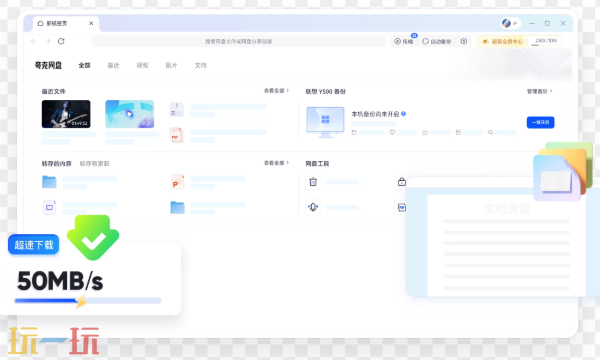Open the PDF file in recent files
Image resolution: width=600 pixels, height=360 pixels.
(x=176, y=135)
